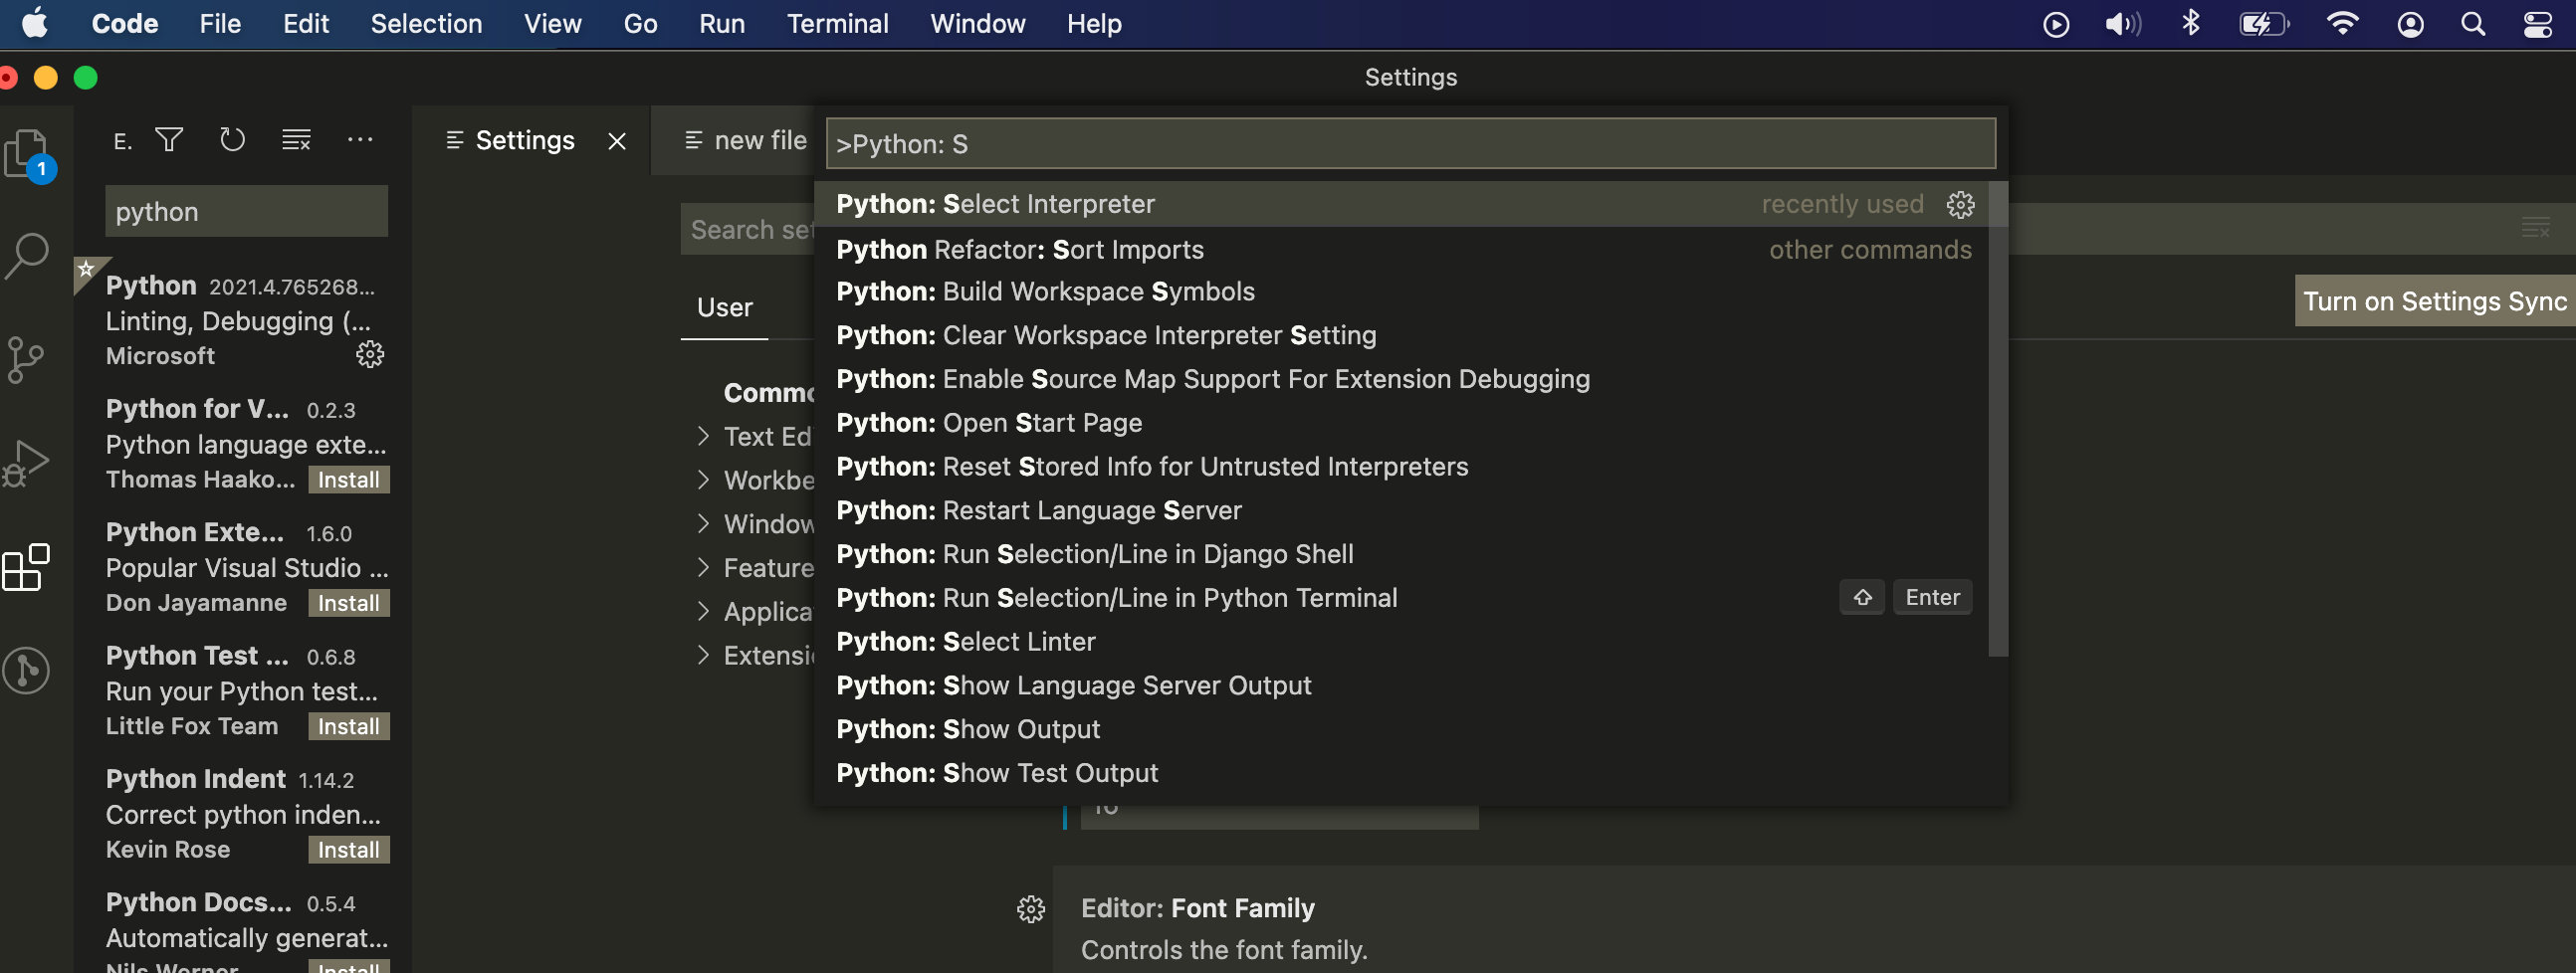The width and height of the screenshot is (2576, 973).
Task: Open manage gear for Python extension
Action: (370, 355)
